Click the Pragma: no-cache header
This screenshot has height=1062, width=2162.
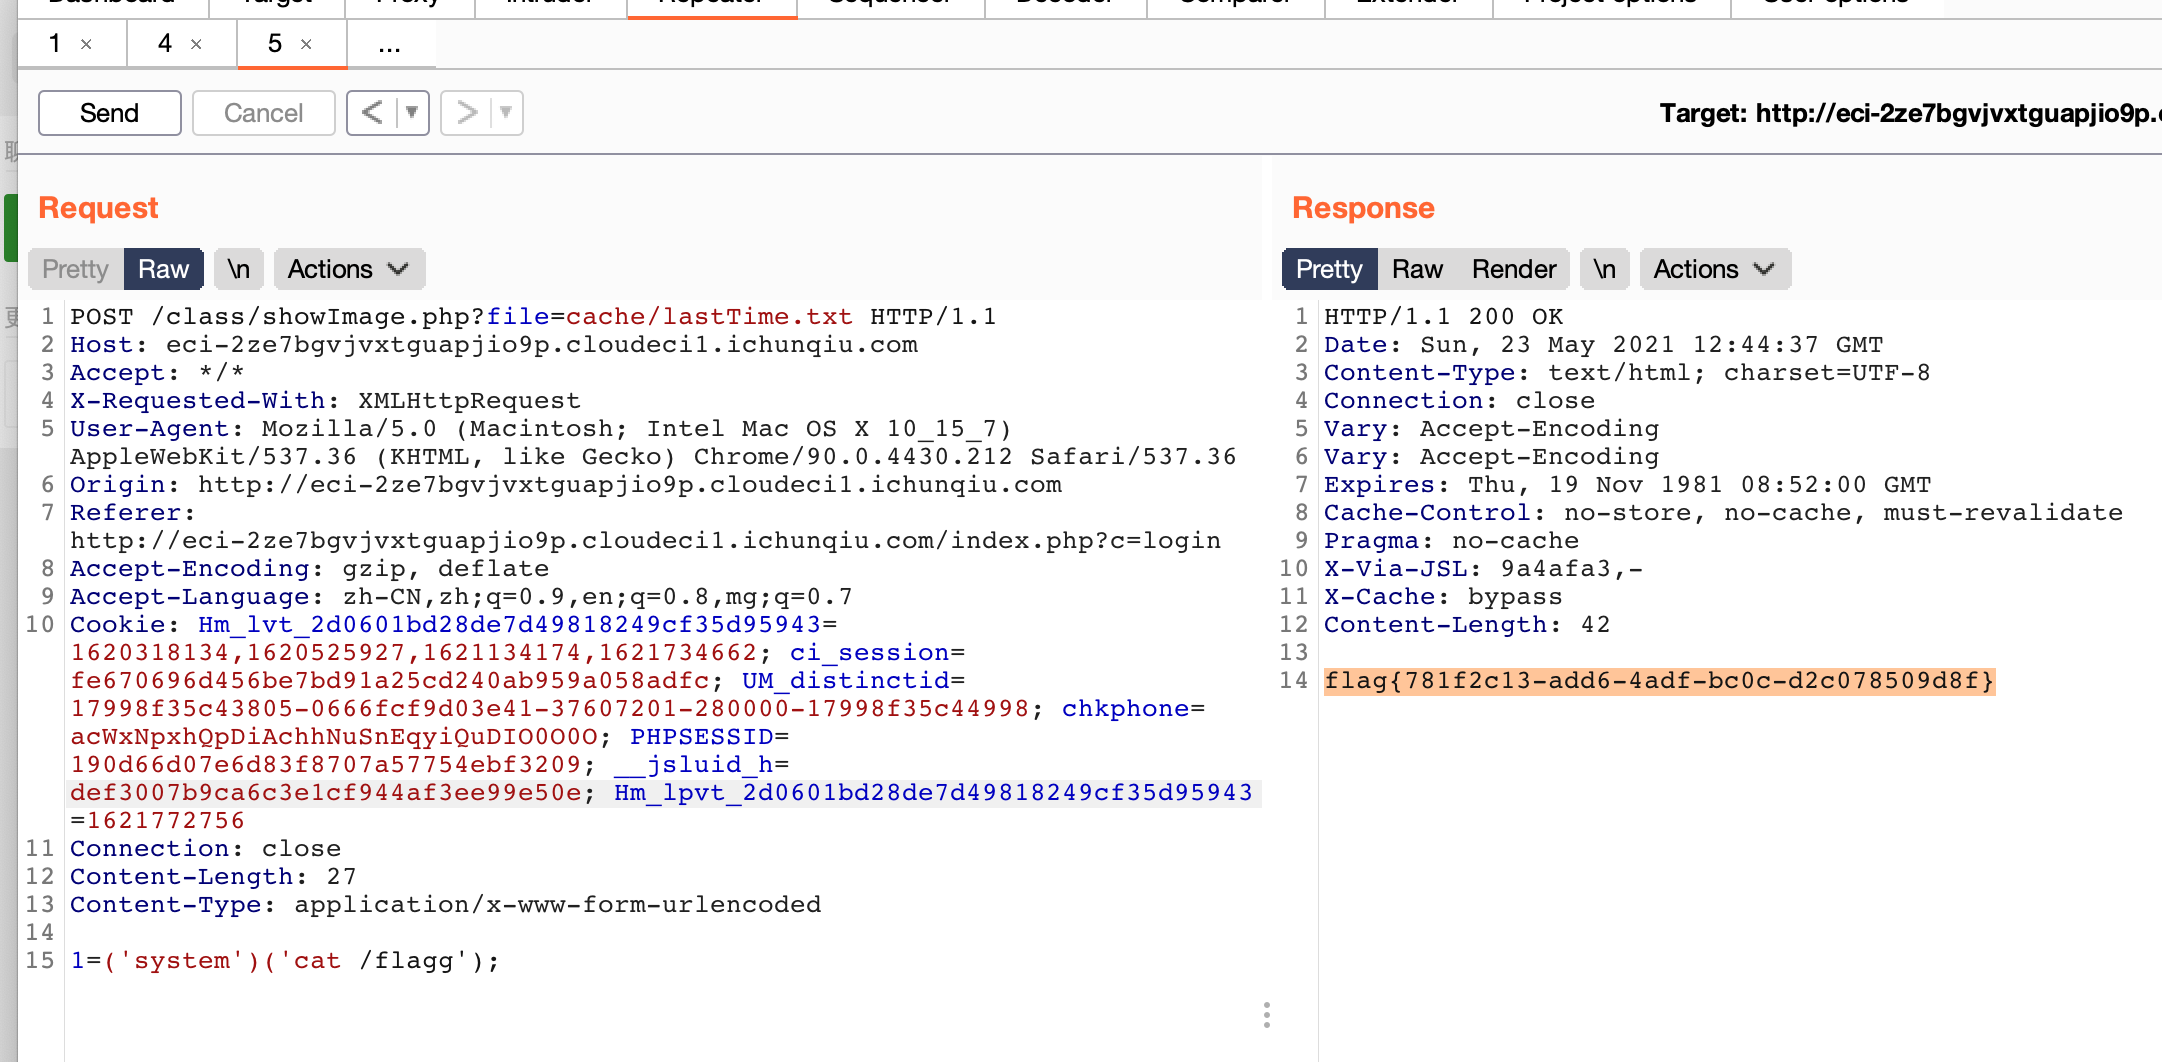tap(1451, 541)
